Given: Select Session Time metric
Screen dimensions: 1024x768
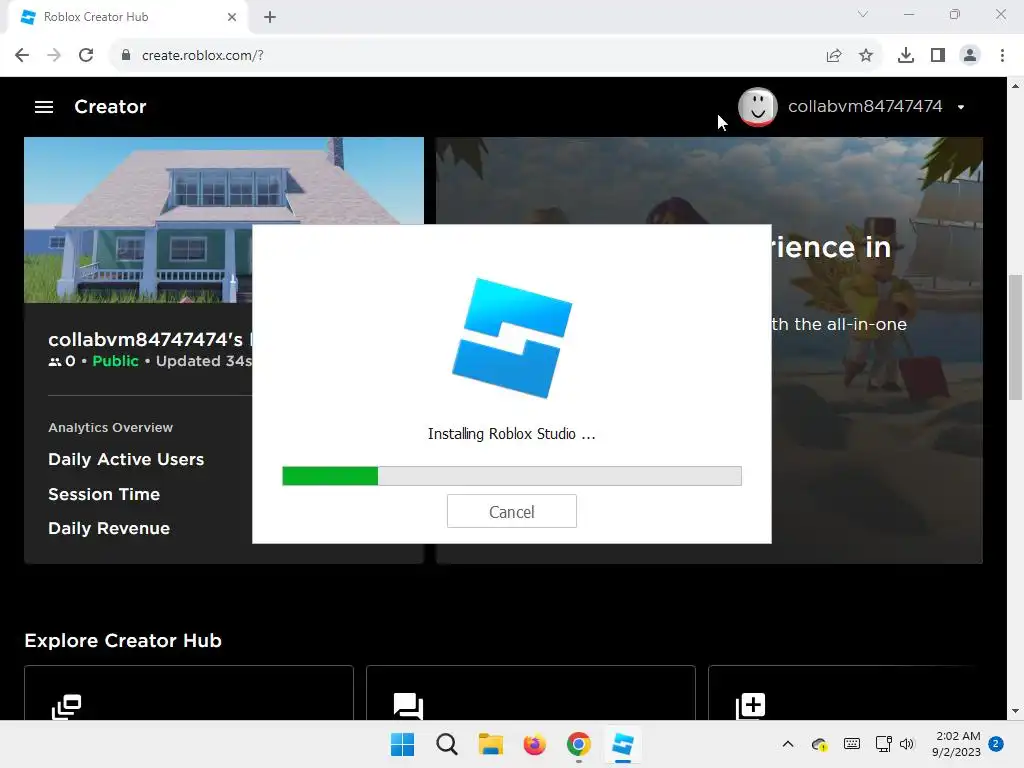Looking at the screenshot, I should click(x=104, y=494).
